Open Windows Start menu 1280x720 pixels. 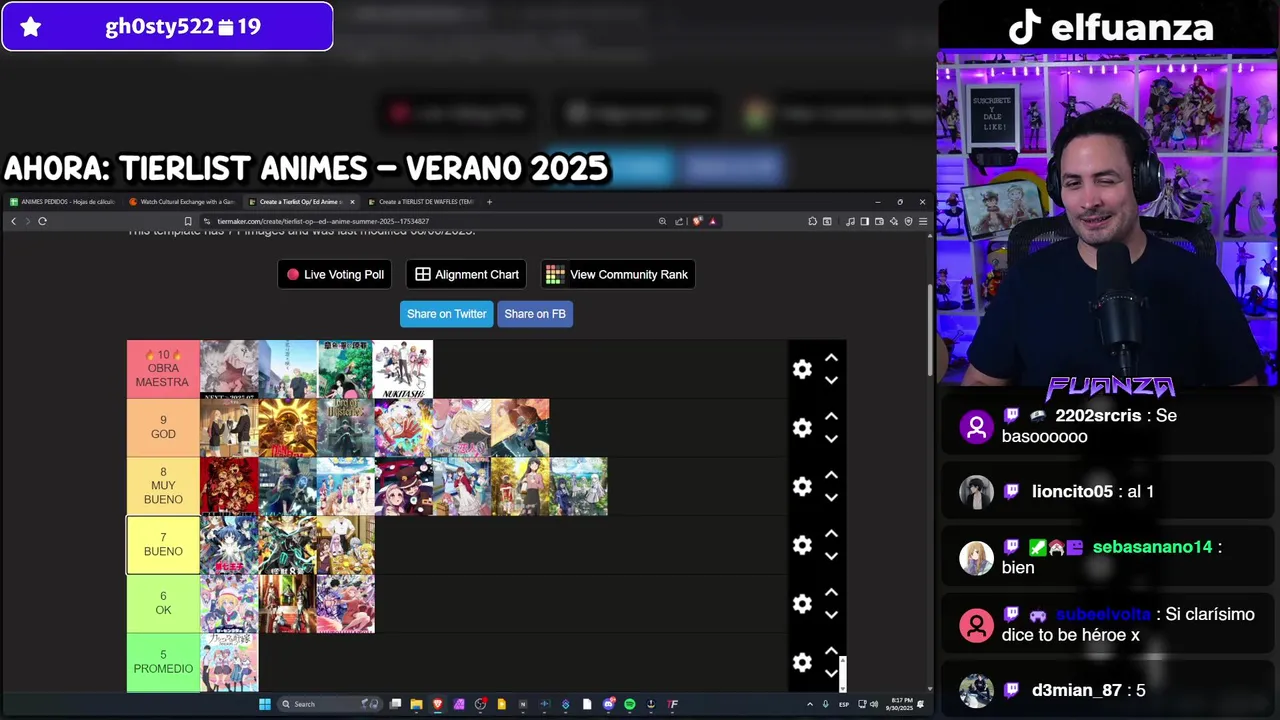(x=265, y=704)
